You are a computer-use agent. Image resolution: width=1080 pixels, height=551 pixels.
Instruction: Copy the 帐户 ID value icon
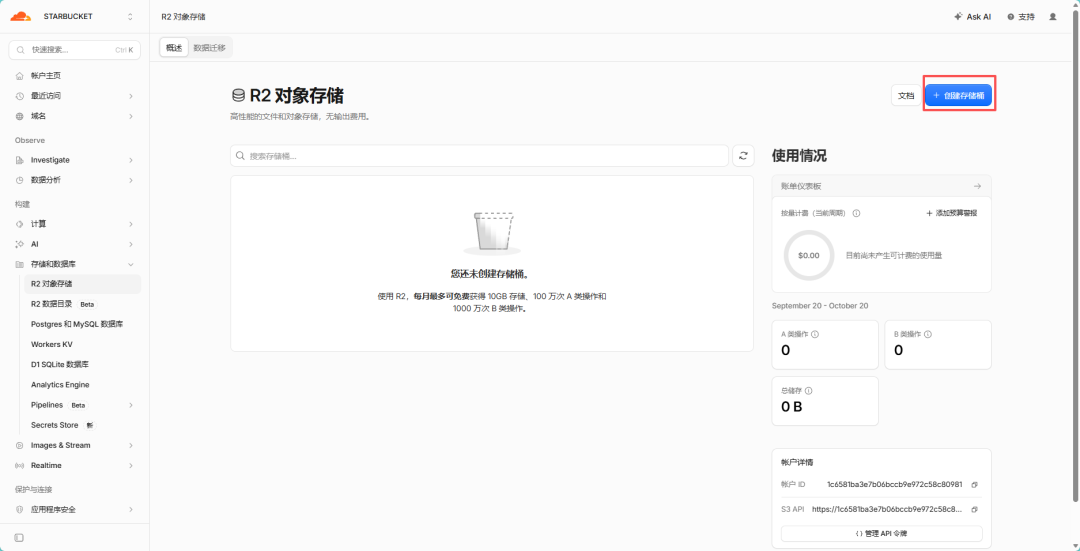974,484
